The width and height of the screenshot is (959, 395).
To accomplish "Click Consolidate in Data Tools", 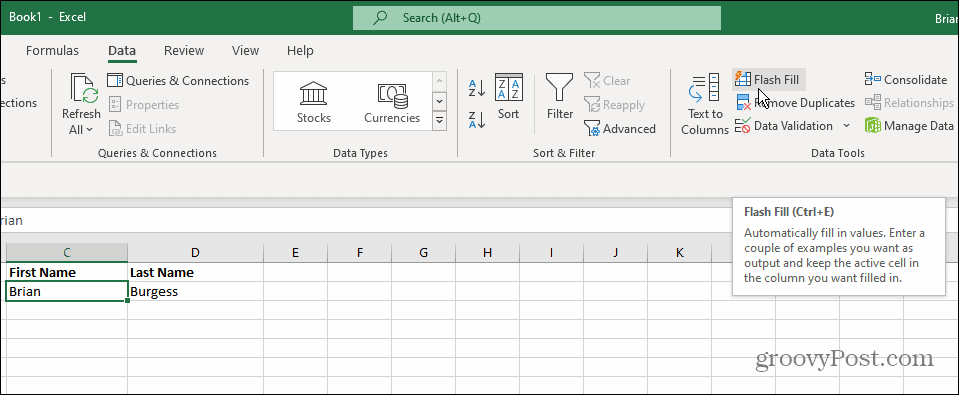I will [x=906, y=79].
